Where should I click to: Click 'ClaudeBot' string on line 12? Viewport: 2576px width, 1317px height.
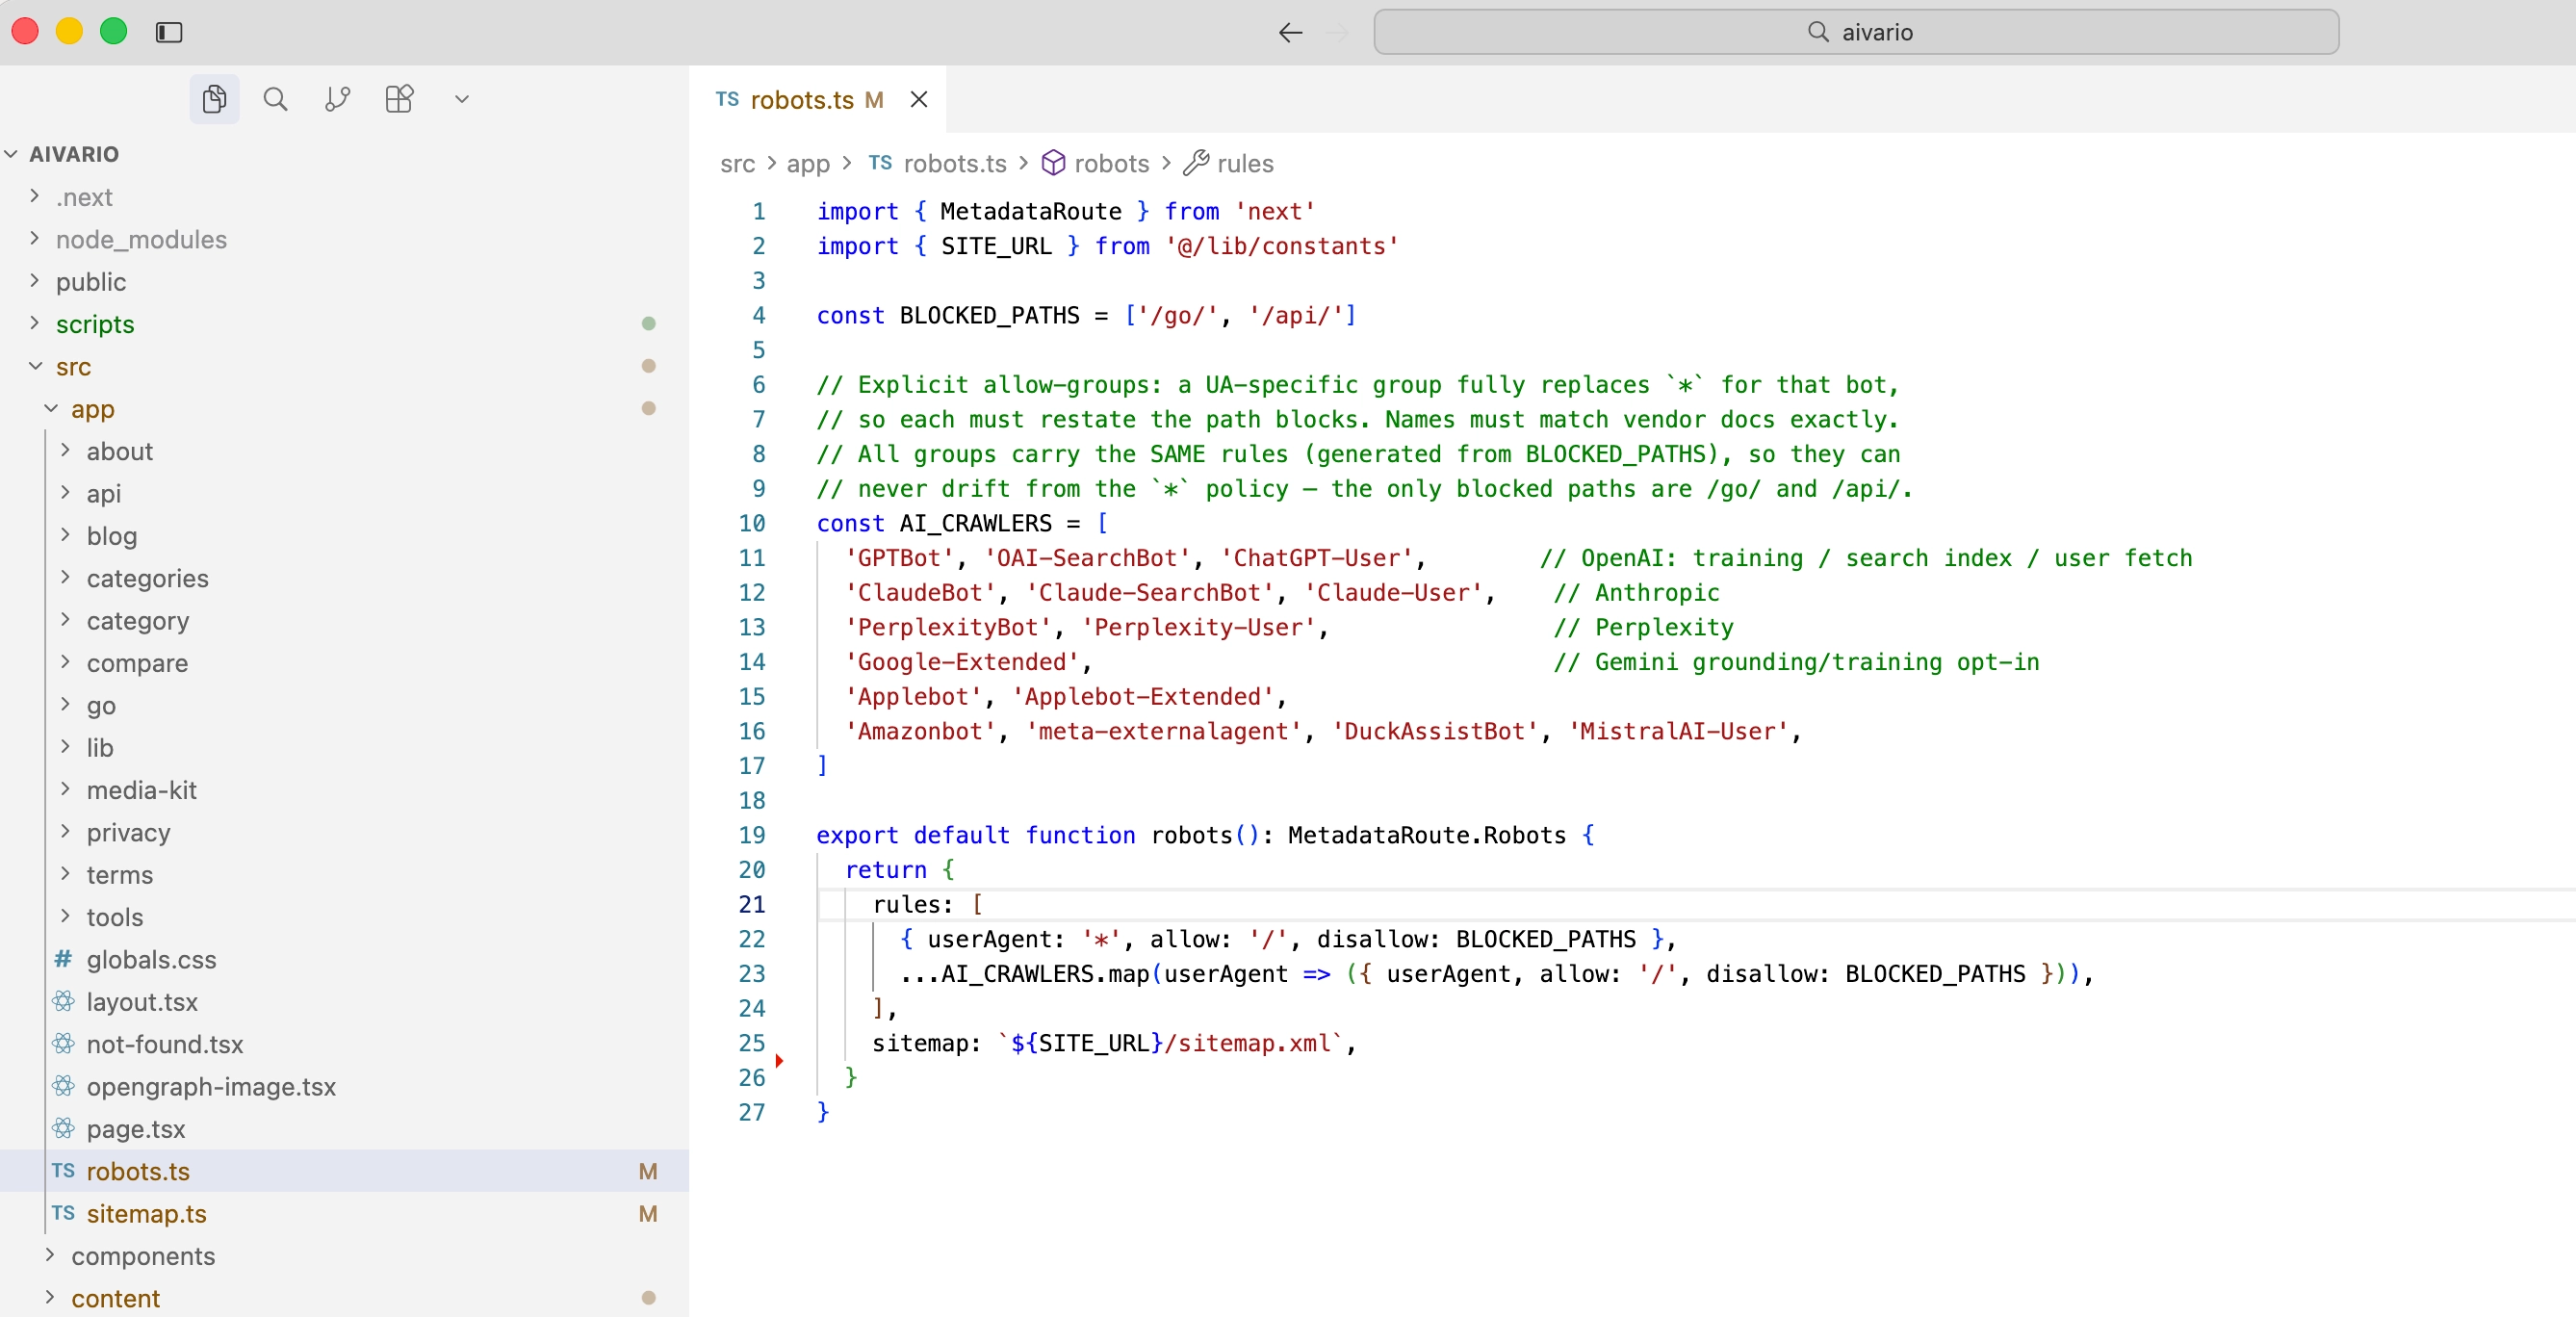(x=920, y=592)
